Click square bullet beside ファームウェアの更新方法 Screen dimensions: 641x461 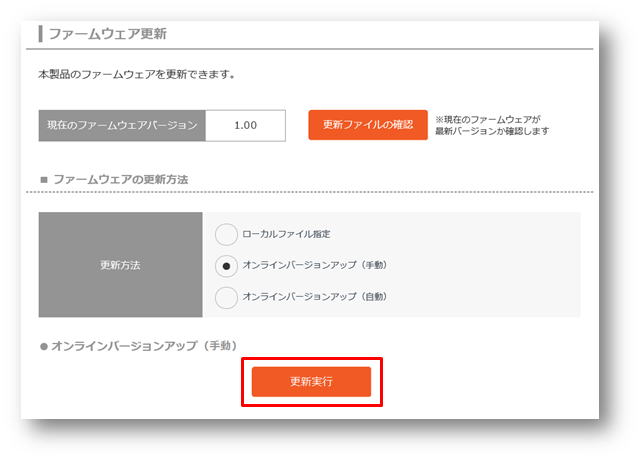coord(44,180)
